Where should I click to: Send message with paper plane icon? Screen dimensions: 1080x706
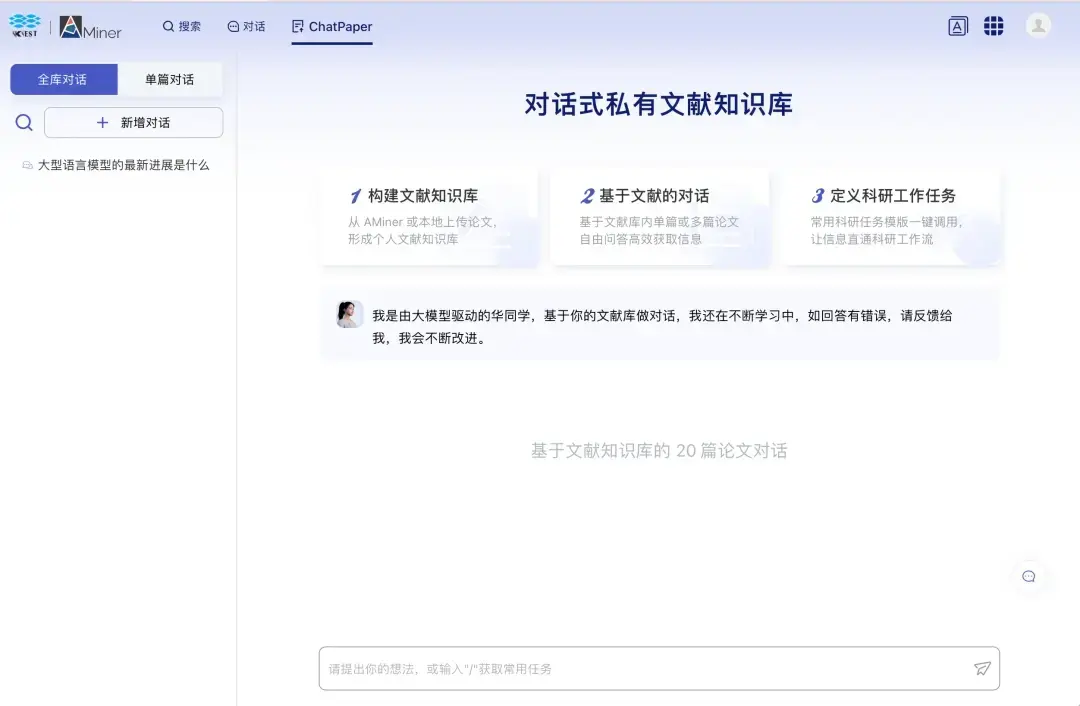(x=982, y=668)
